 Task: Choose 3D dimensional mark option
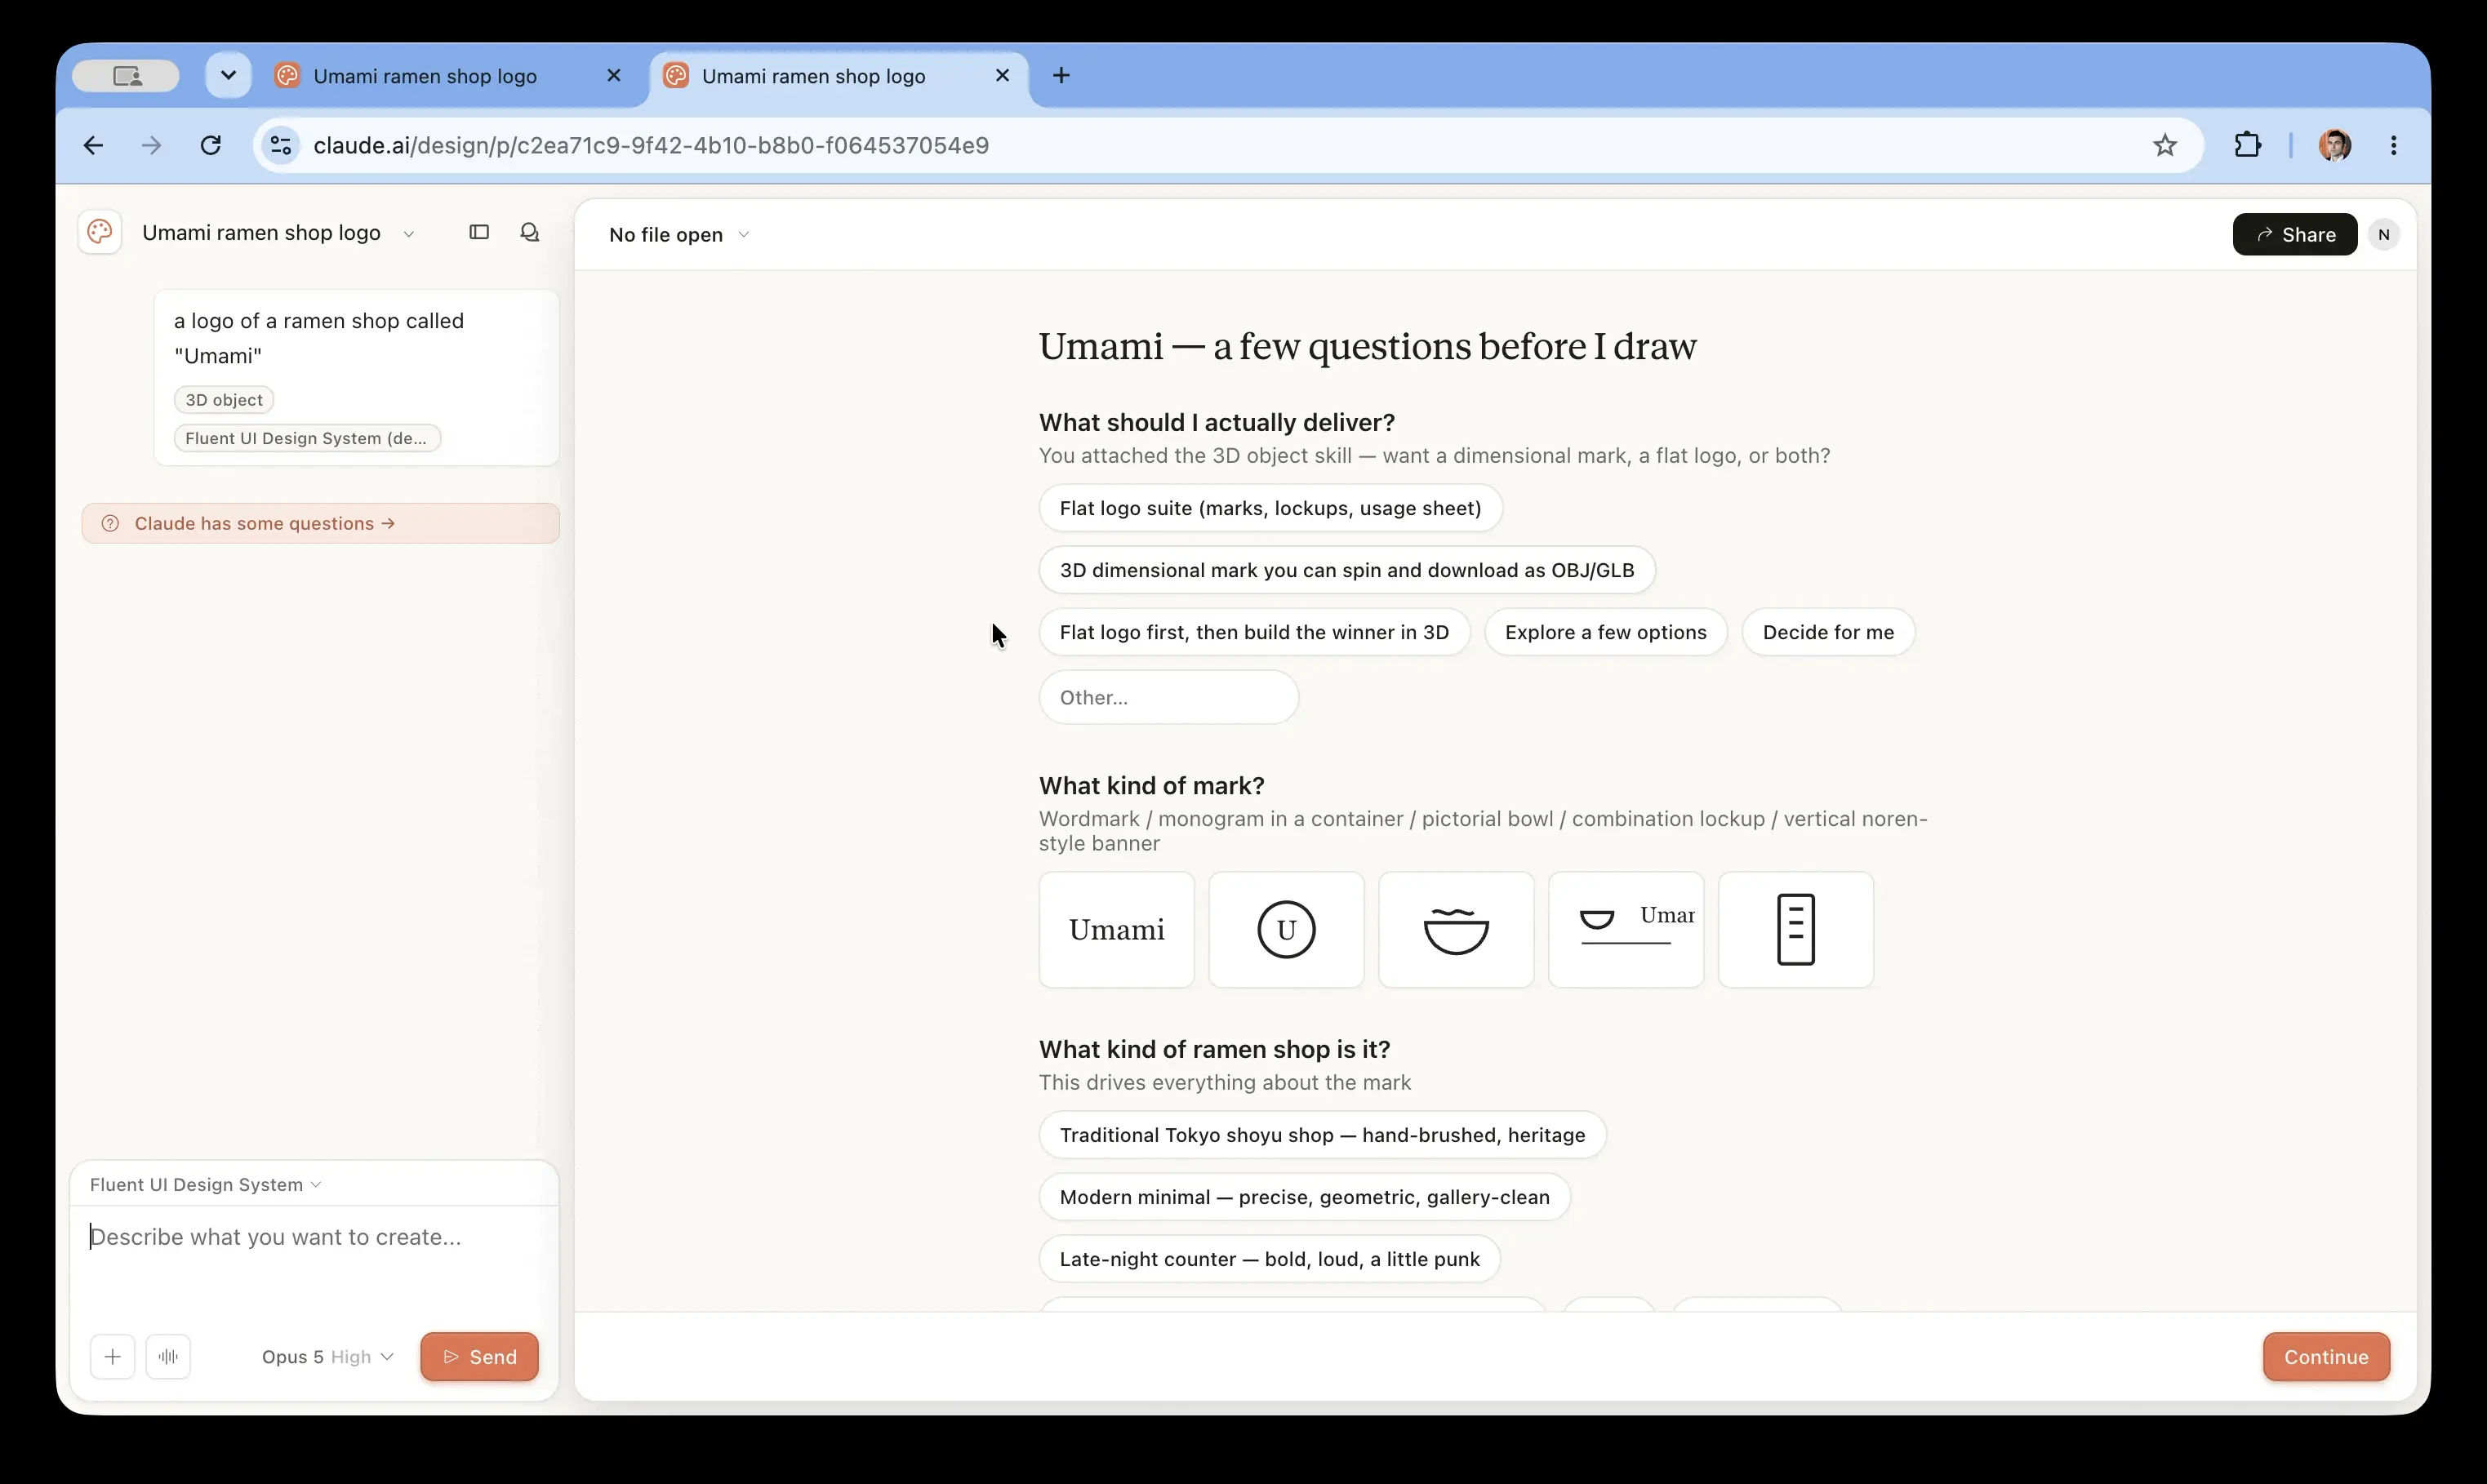point(1347,570)
